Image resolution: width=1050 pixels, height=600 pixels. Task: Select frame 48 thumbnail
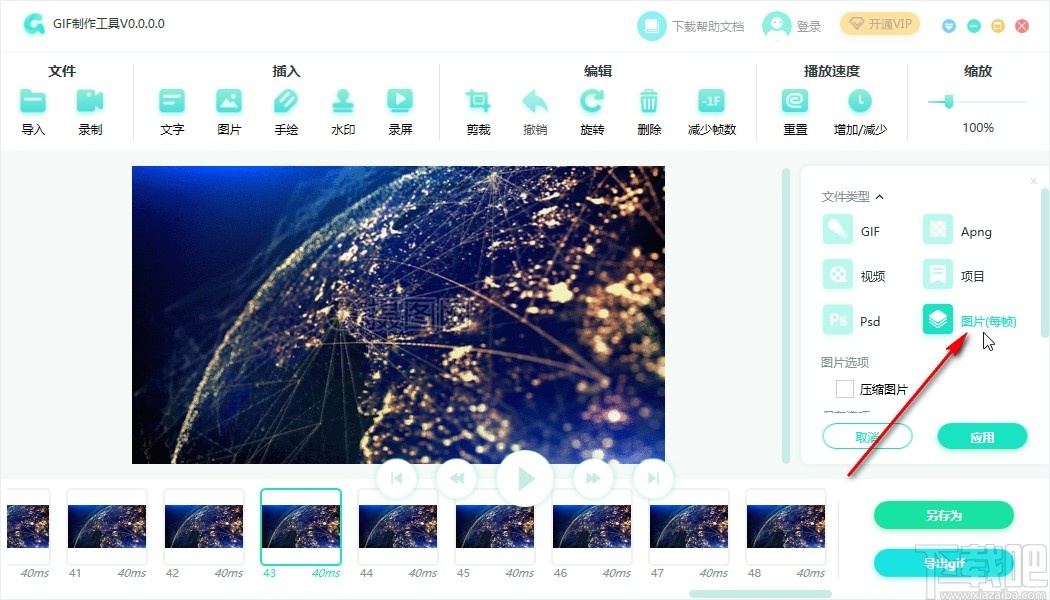point(786,526)
